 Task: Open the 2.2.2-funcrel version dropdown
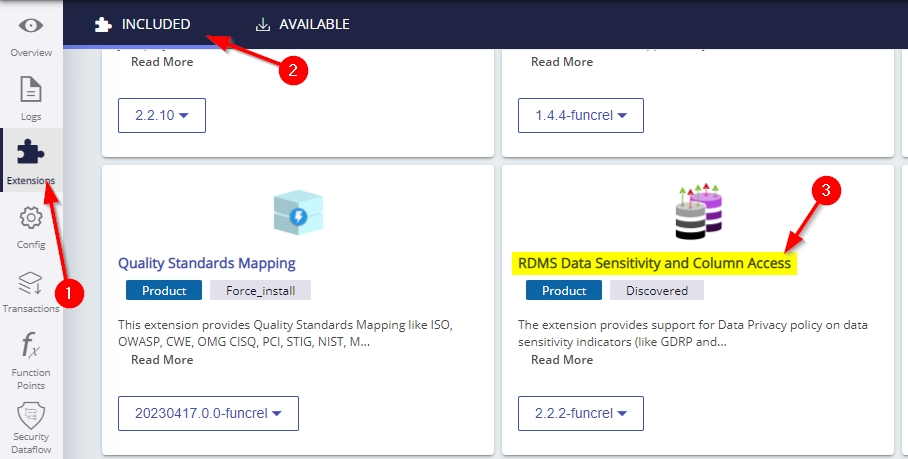tap(581, 413)
